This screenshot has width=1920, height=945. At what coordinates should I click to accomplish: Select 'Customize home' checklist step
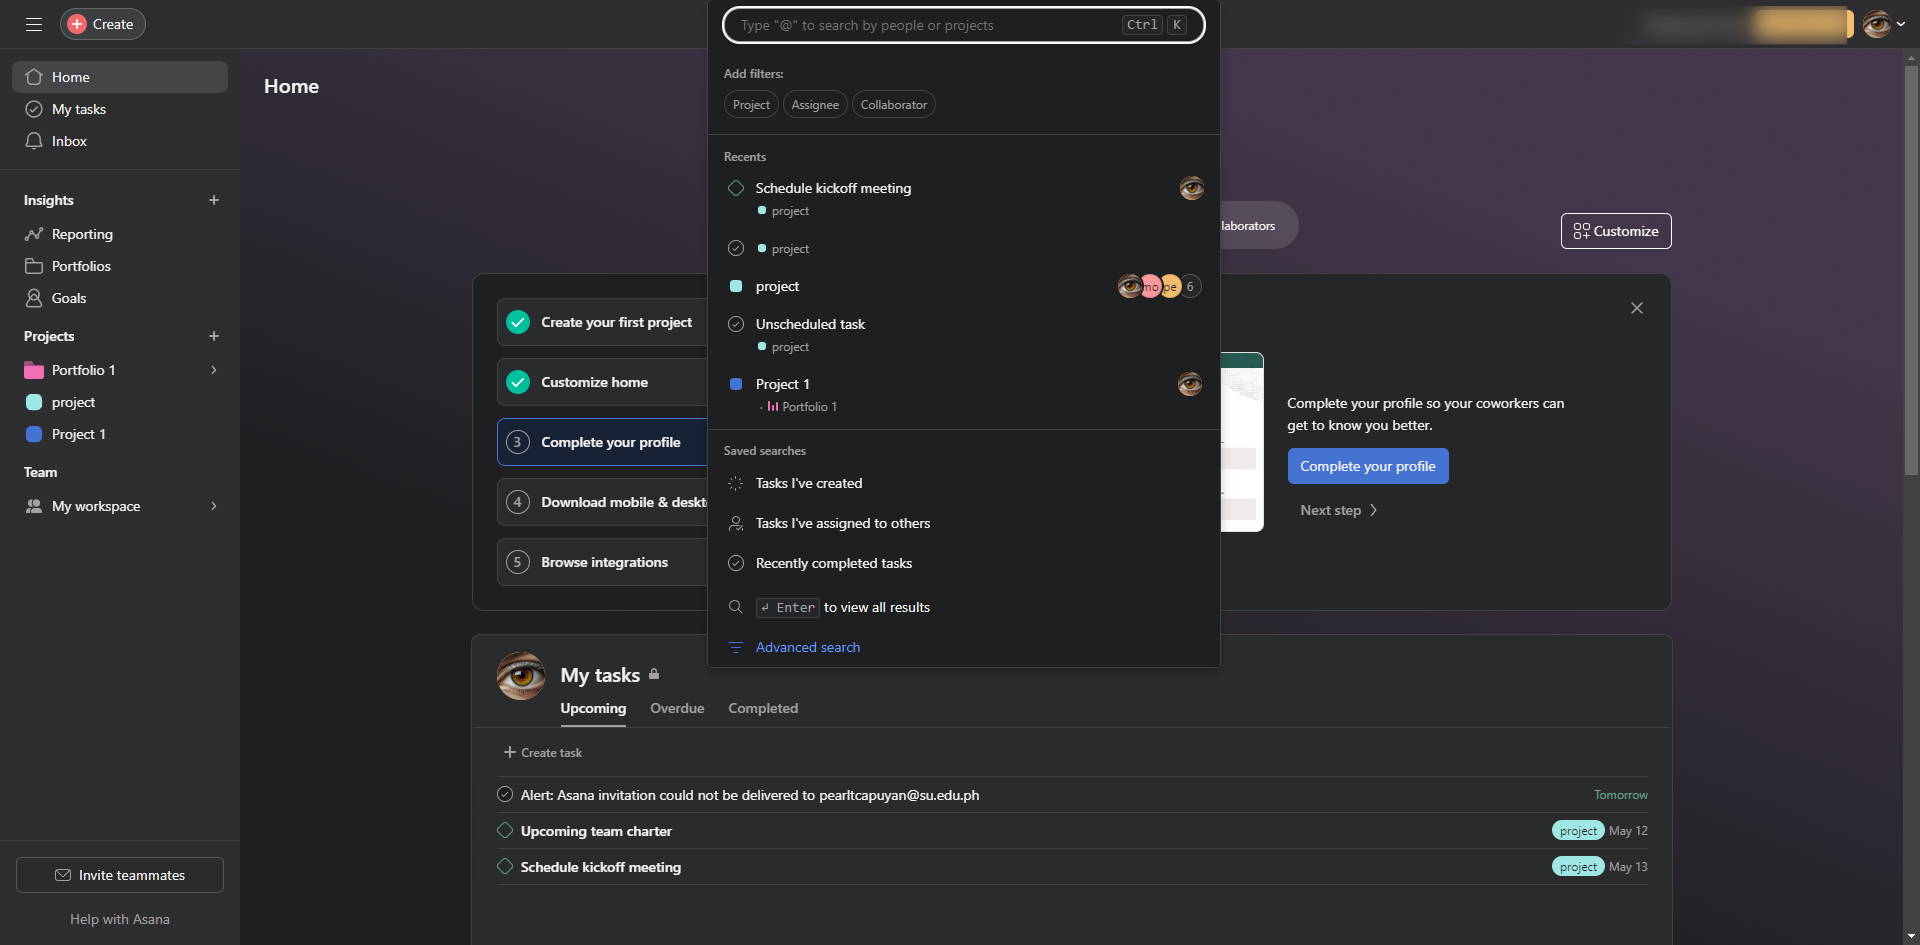click(x=602, y=382)
